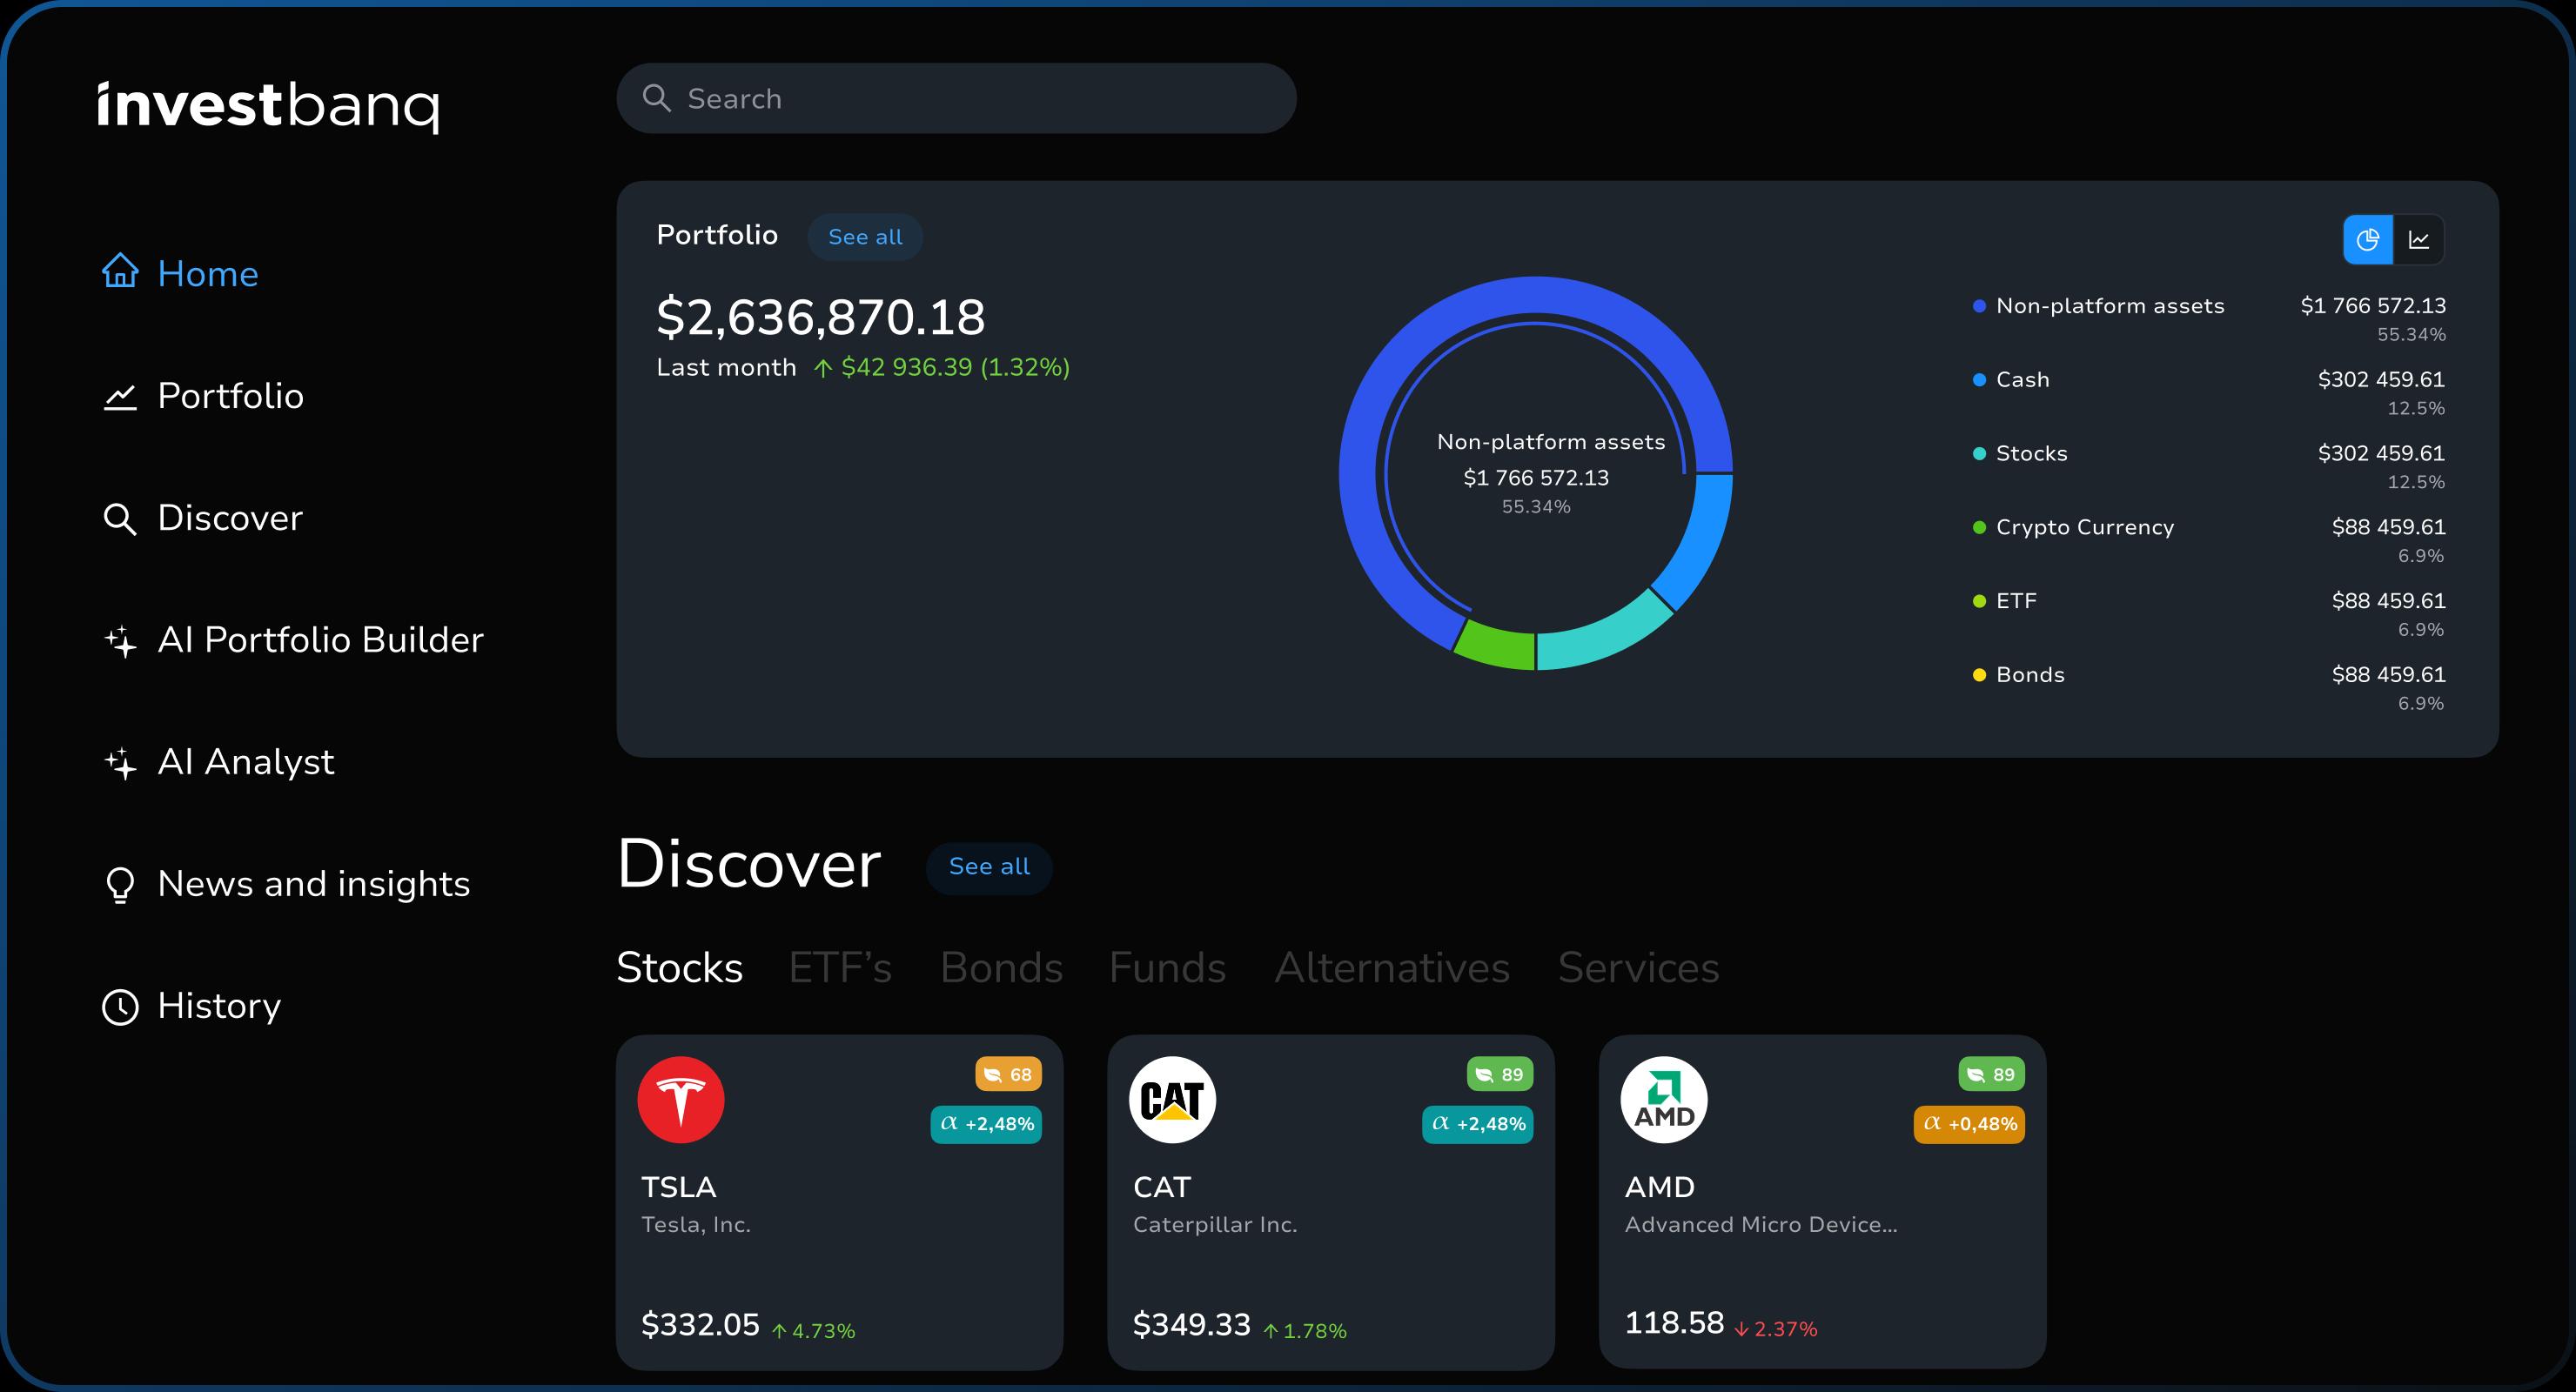Click the News and insights lightbulb icon
Viewport: 2576px width, 1392px height.
click(x=120, y=885)
